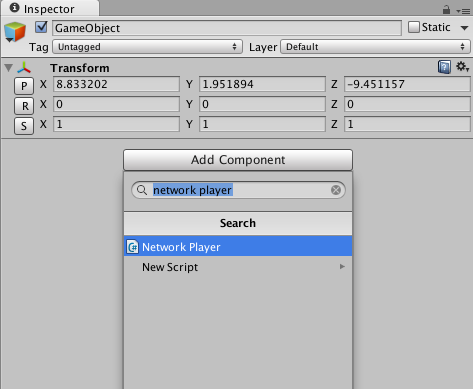Click the P position reset button

[24, 86]
